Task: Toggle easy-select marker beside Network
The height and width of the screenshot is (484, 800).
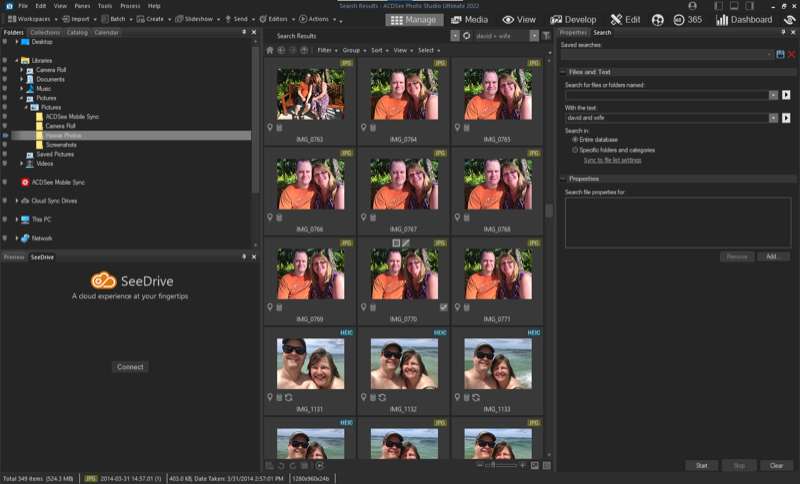Action: (x=5, y=238)
